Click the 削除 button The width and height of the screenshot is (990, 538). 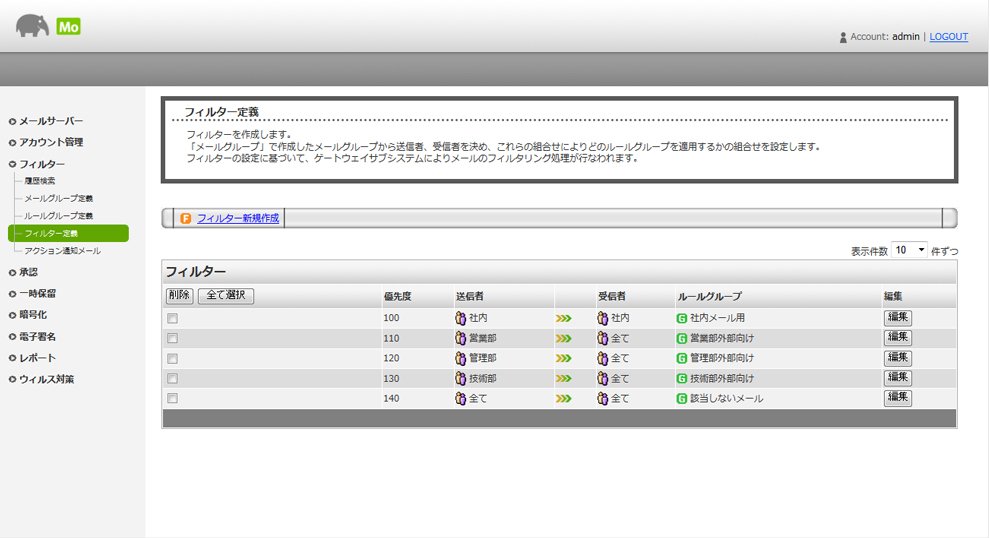(x=180, y=296)
